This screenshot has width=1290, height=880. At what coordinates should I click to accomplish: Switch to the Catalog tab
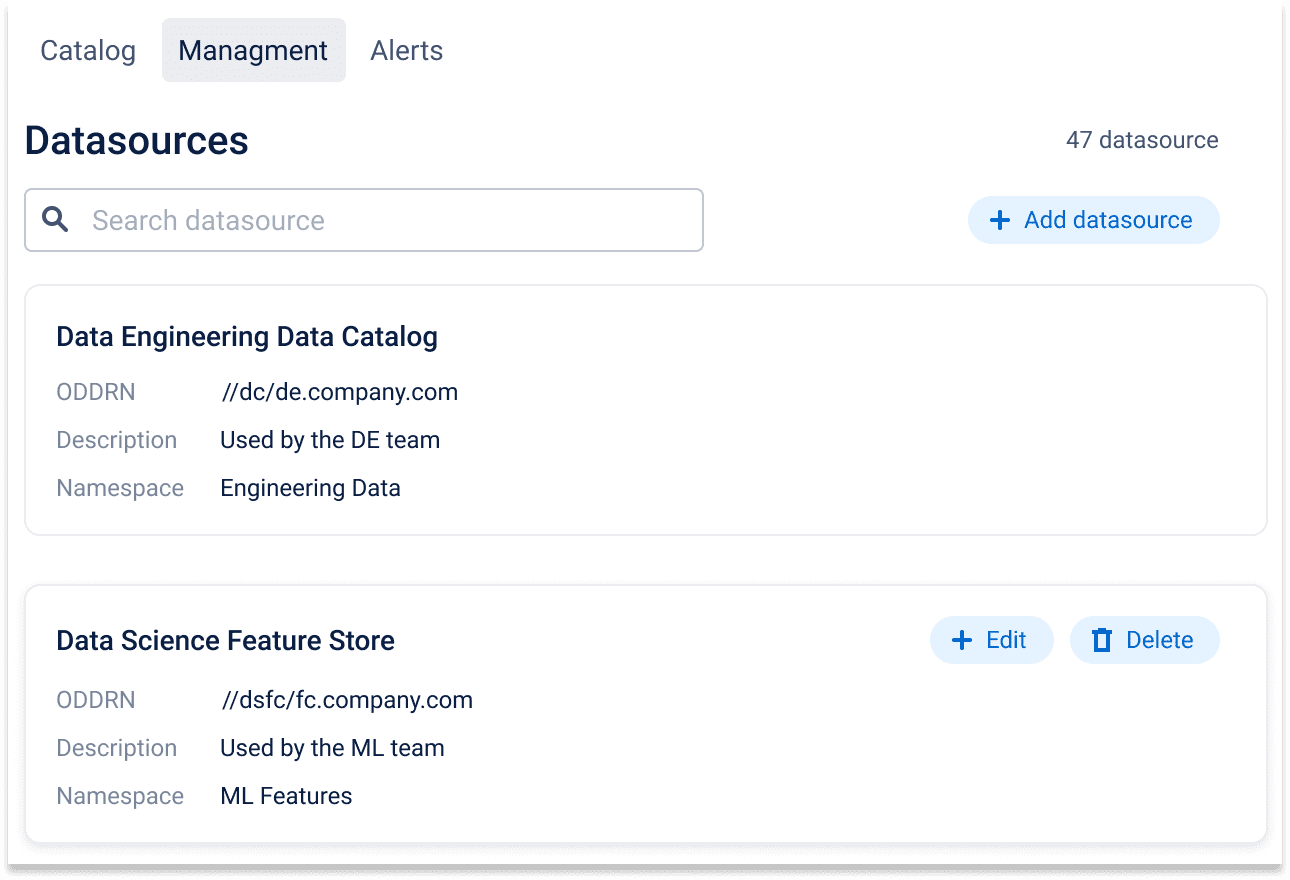88,51
